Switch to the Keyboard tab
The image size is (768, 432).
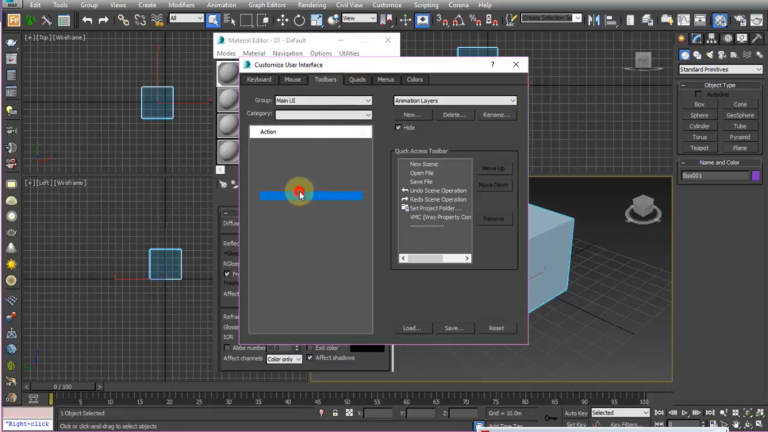point(259,79)
